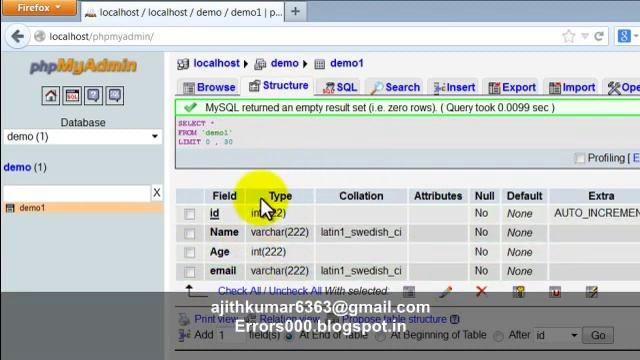The image size is (640, 360).
Task: Click the Primary key icon for selected
Action: point(518,291)
